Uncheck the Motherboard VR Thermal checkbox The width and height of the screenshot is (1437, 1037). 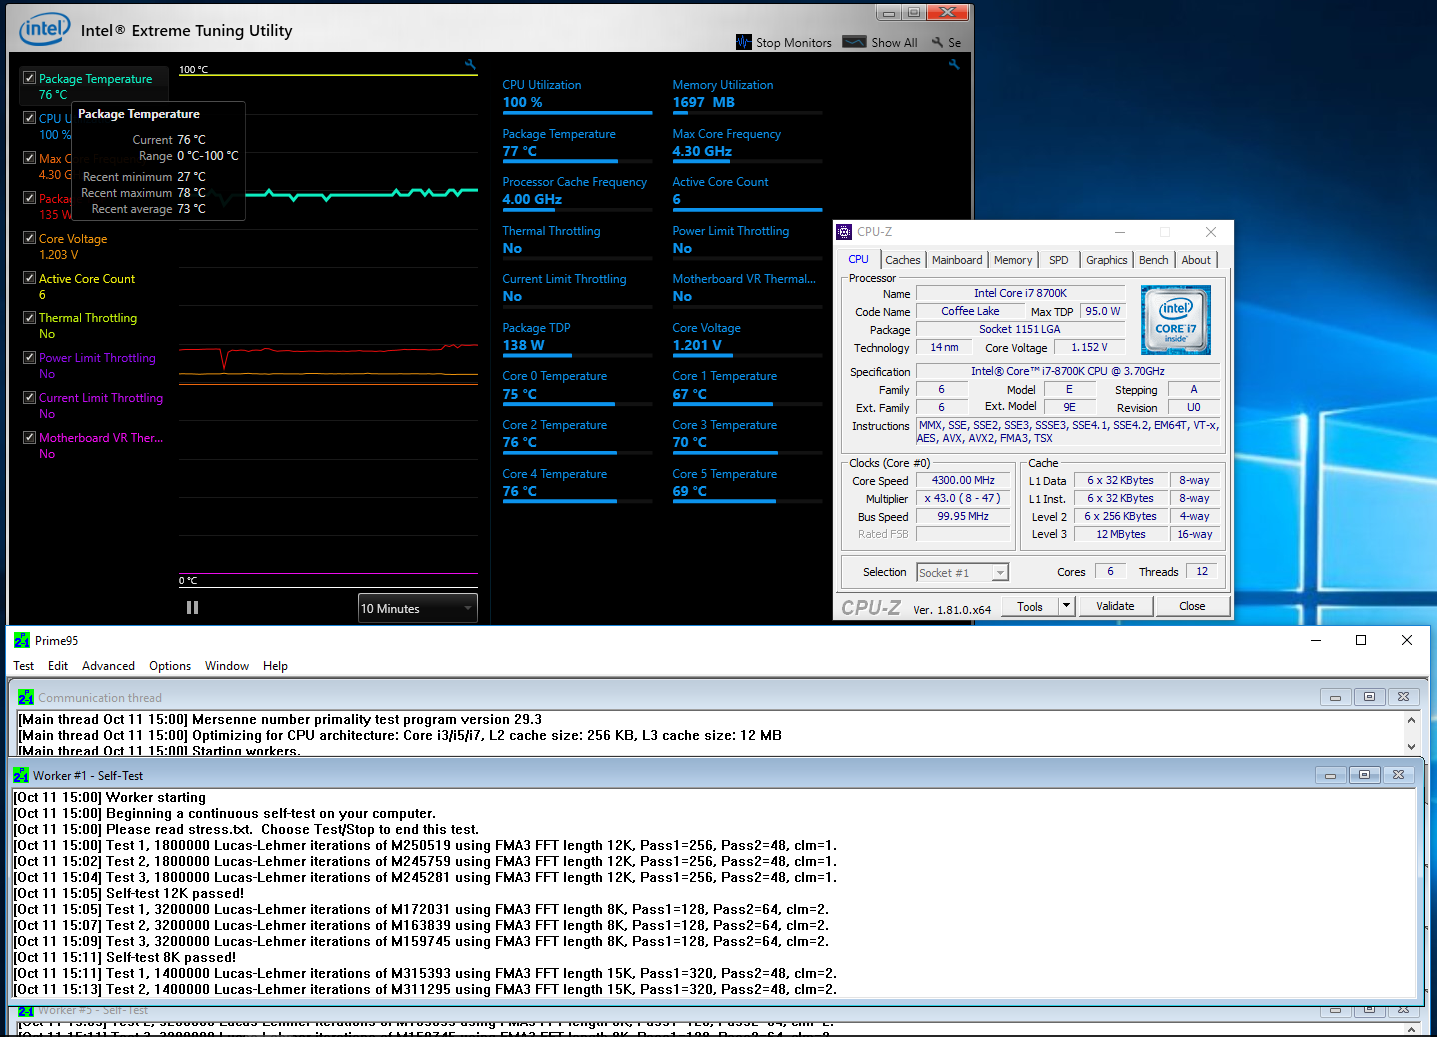pyautogui.click(x=30, y=437)
